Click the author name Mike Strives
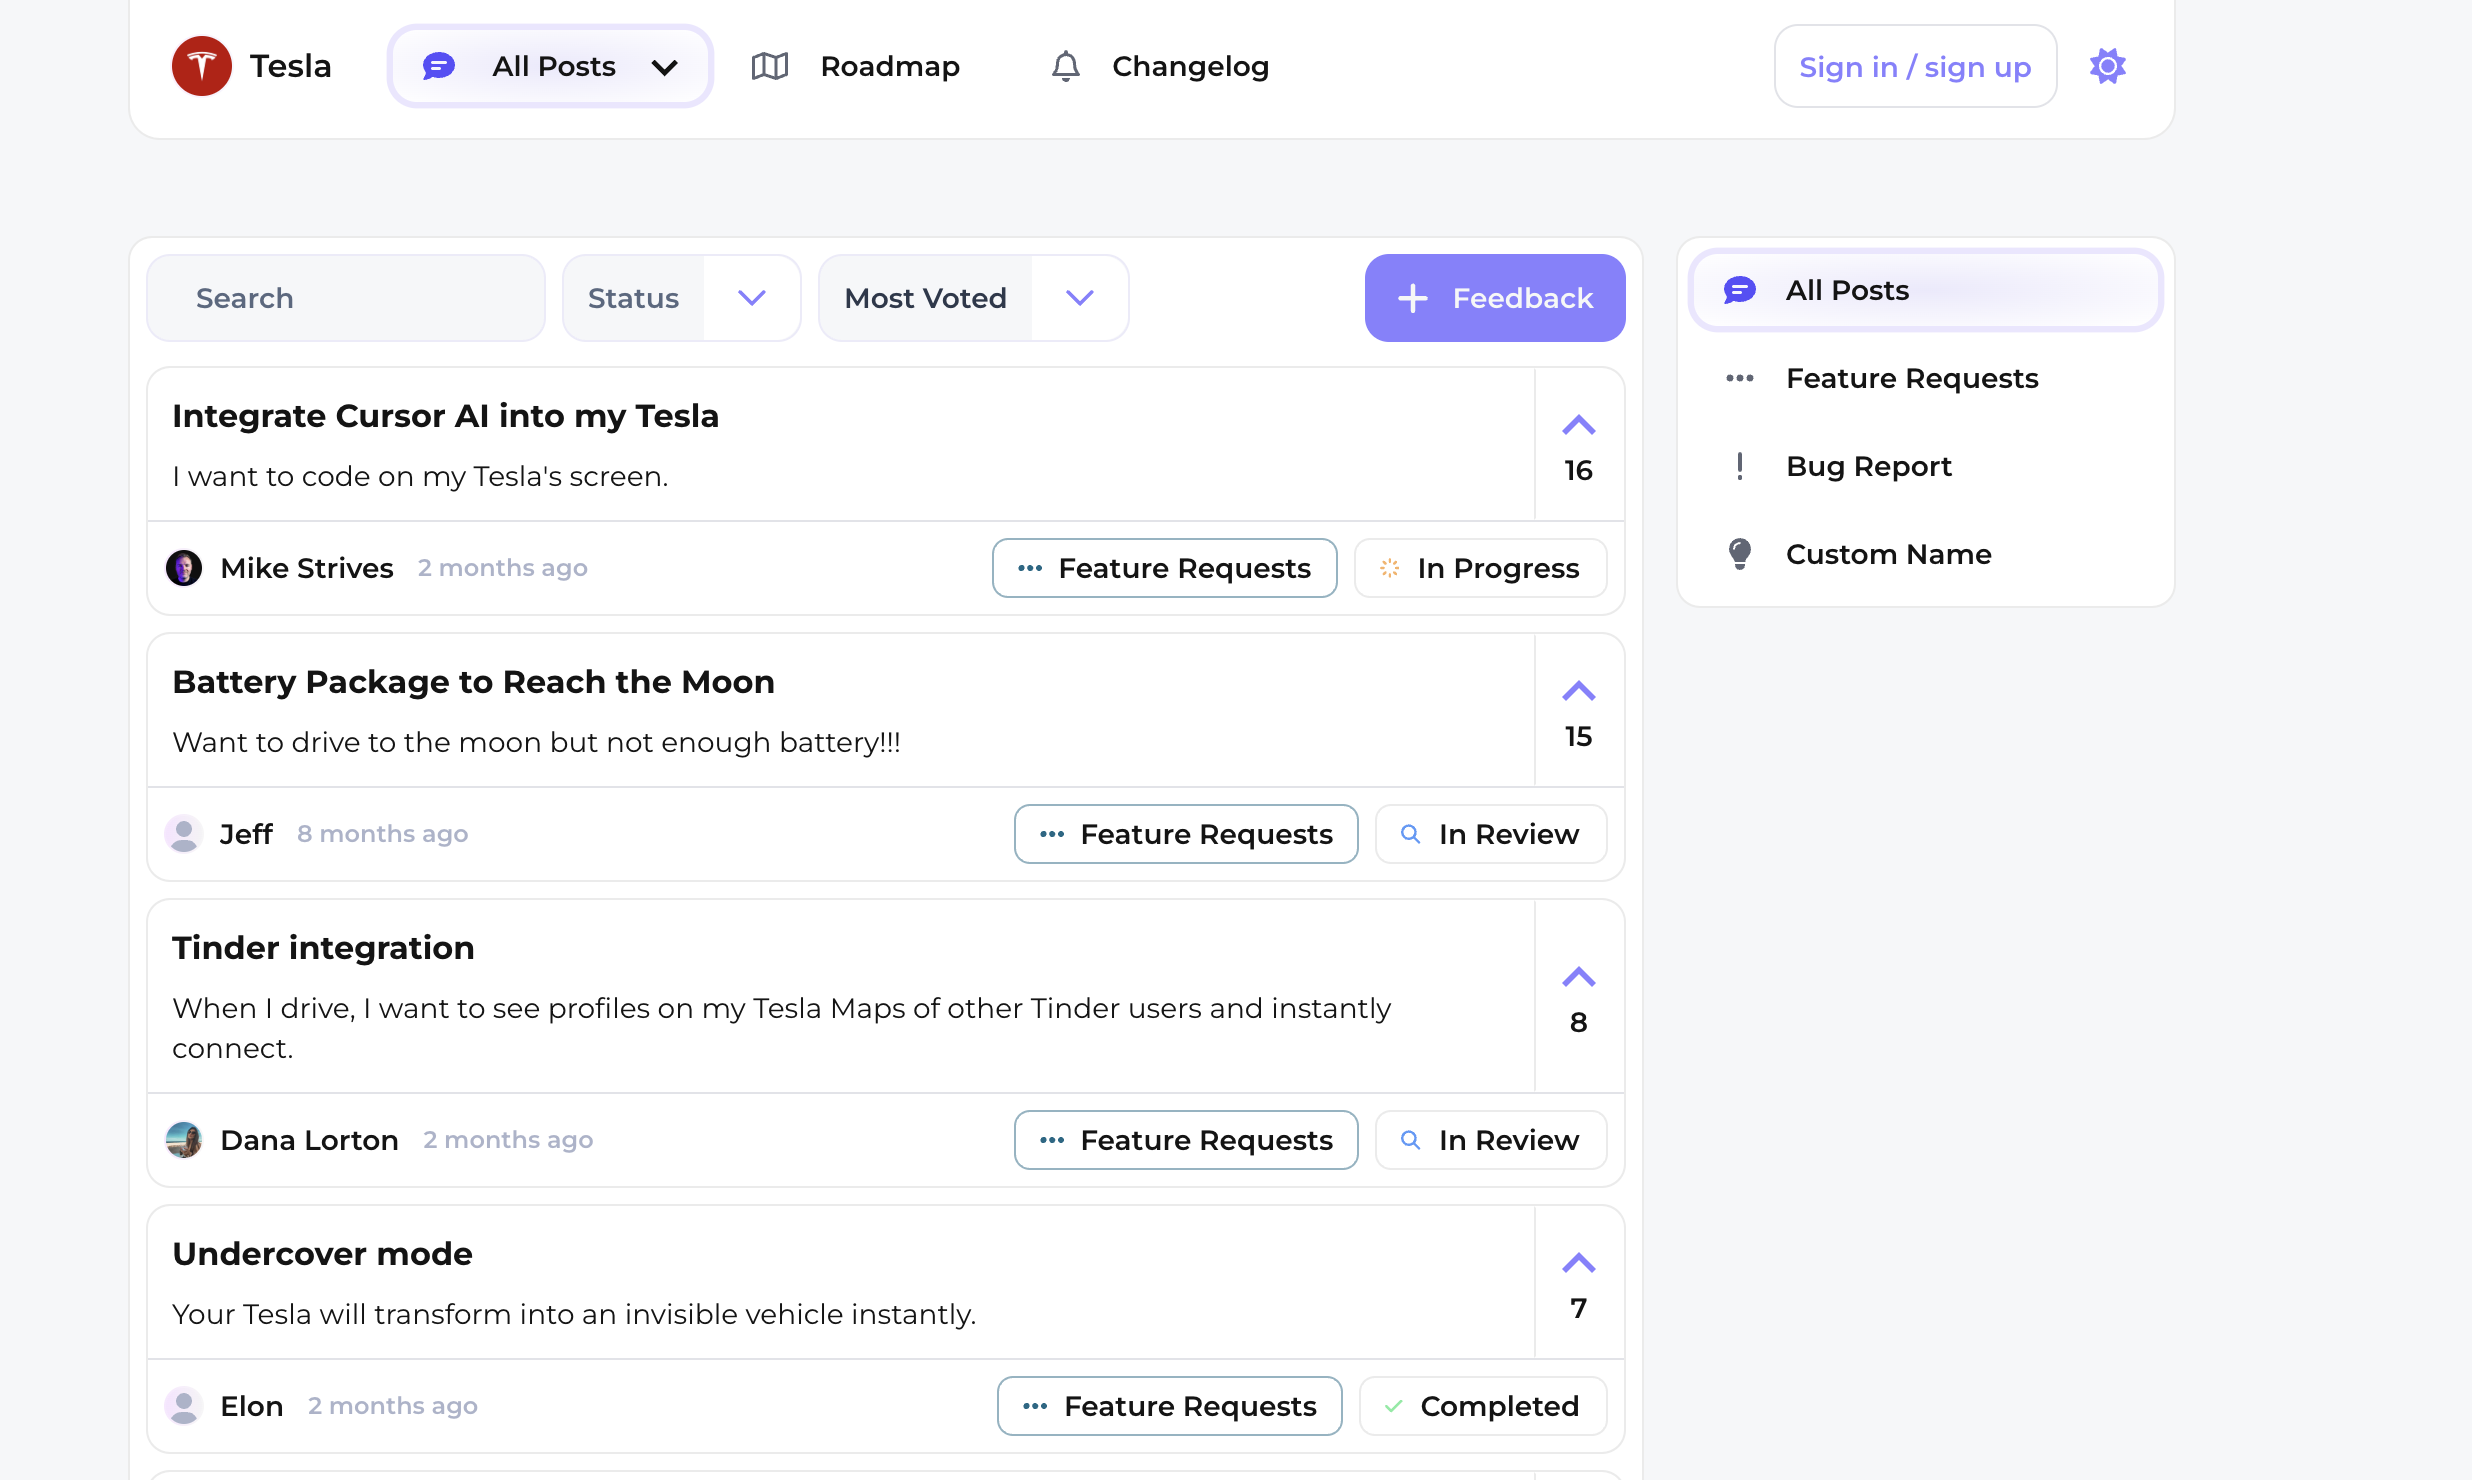The height and width of the screenshot is (1480, 2472). tap(307, 568)
